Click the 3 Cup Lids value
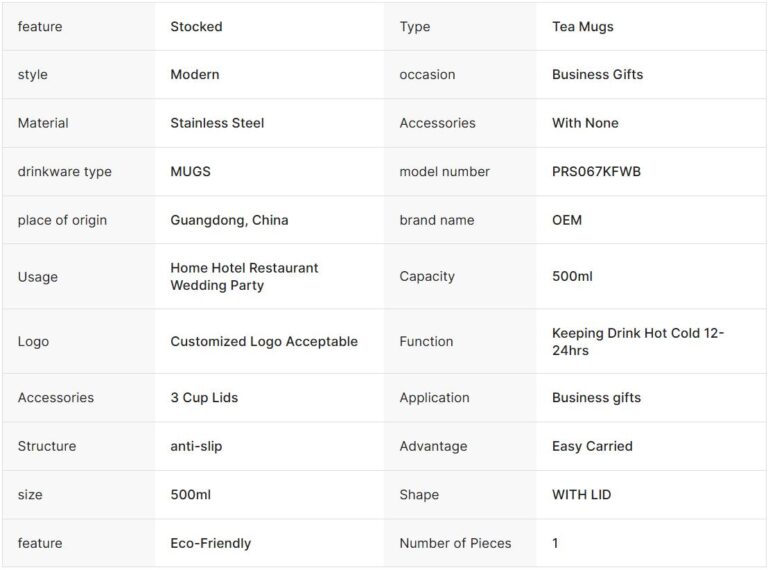 204,397
